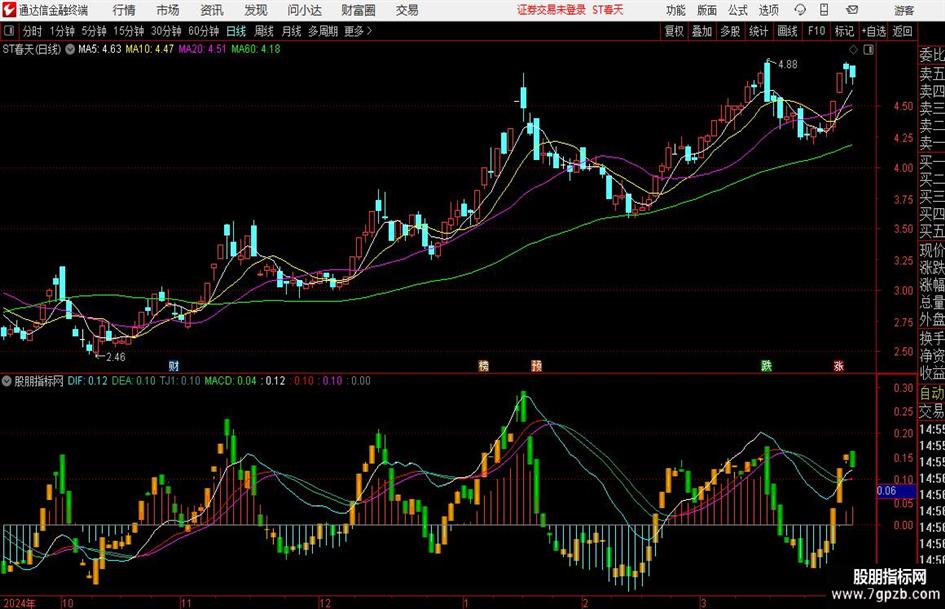Click the TongDaXin red logo icon
The image size is (945, 609).
8,10
